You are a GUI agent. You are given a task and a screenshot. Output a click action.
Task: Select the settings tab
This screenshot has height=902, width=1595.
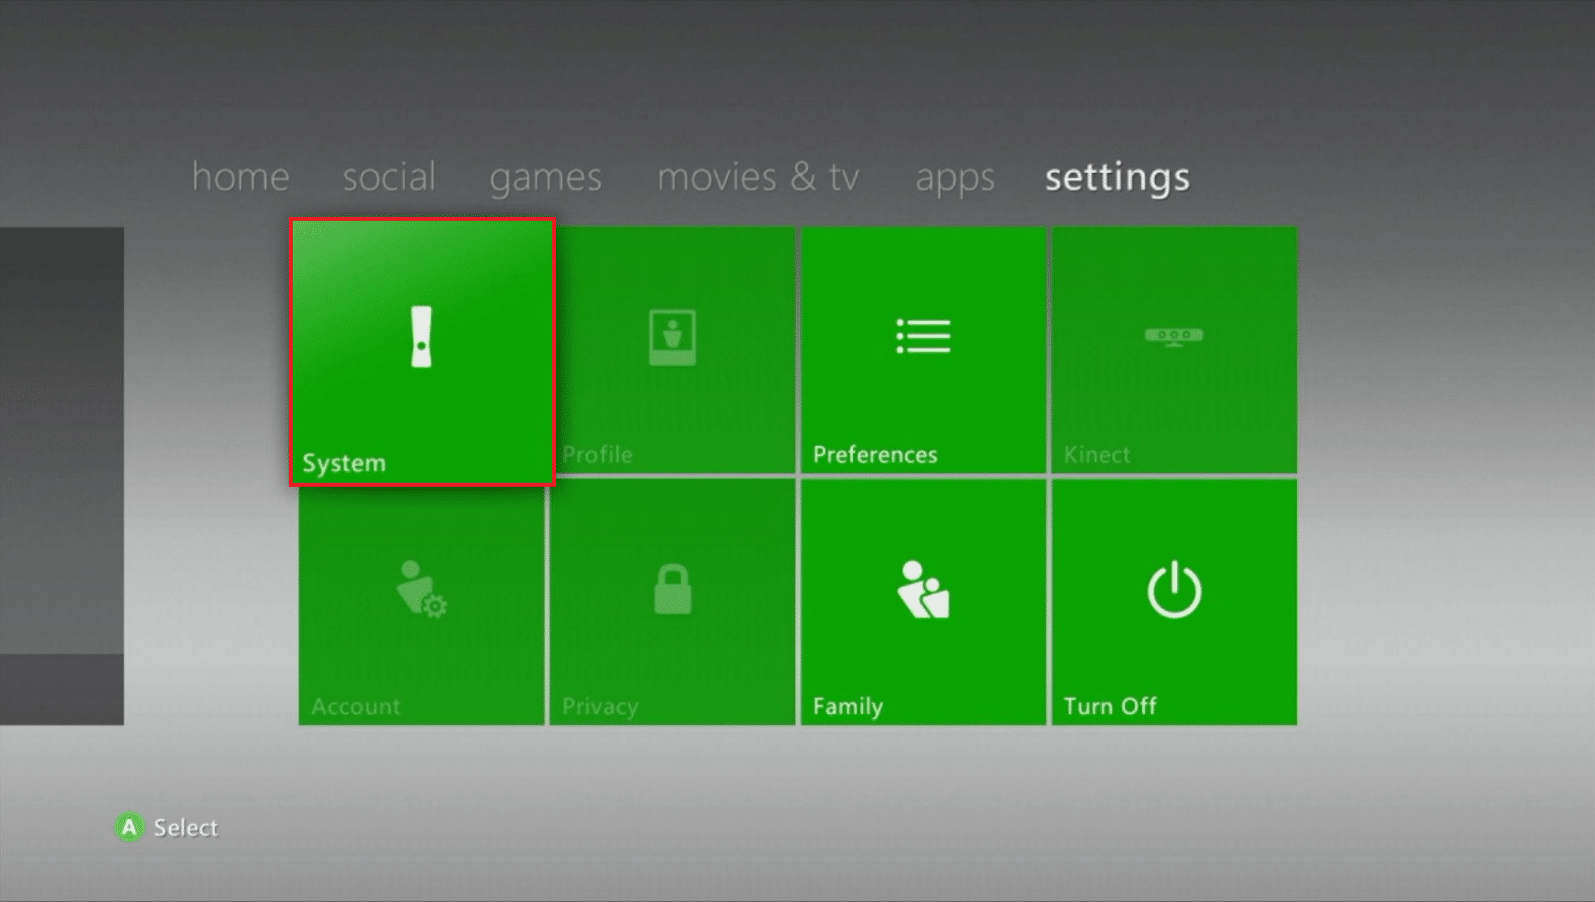1117,178
